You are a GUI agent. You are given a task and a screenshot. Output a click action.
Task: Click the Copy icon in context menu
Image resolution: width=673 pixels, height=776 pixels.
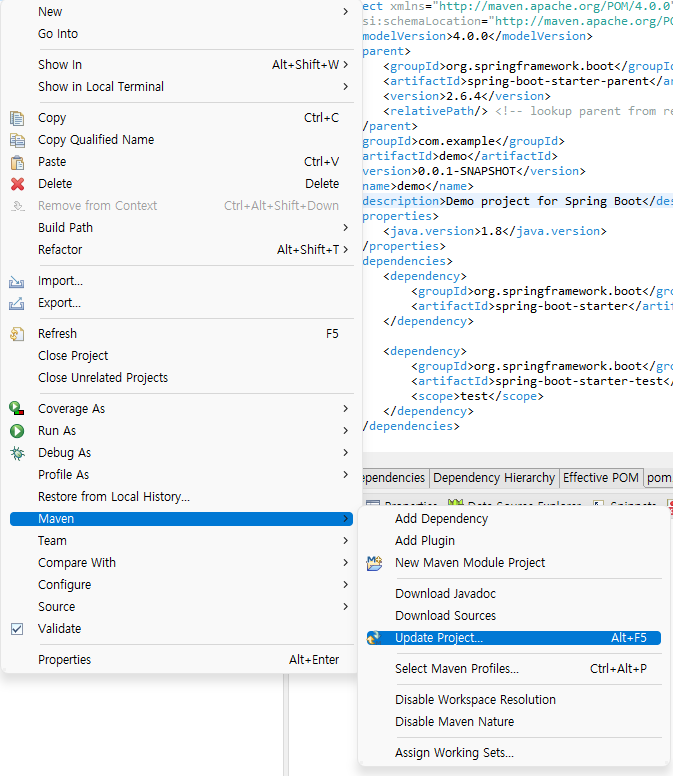click(x=17, y=118)
